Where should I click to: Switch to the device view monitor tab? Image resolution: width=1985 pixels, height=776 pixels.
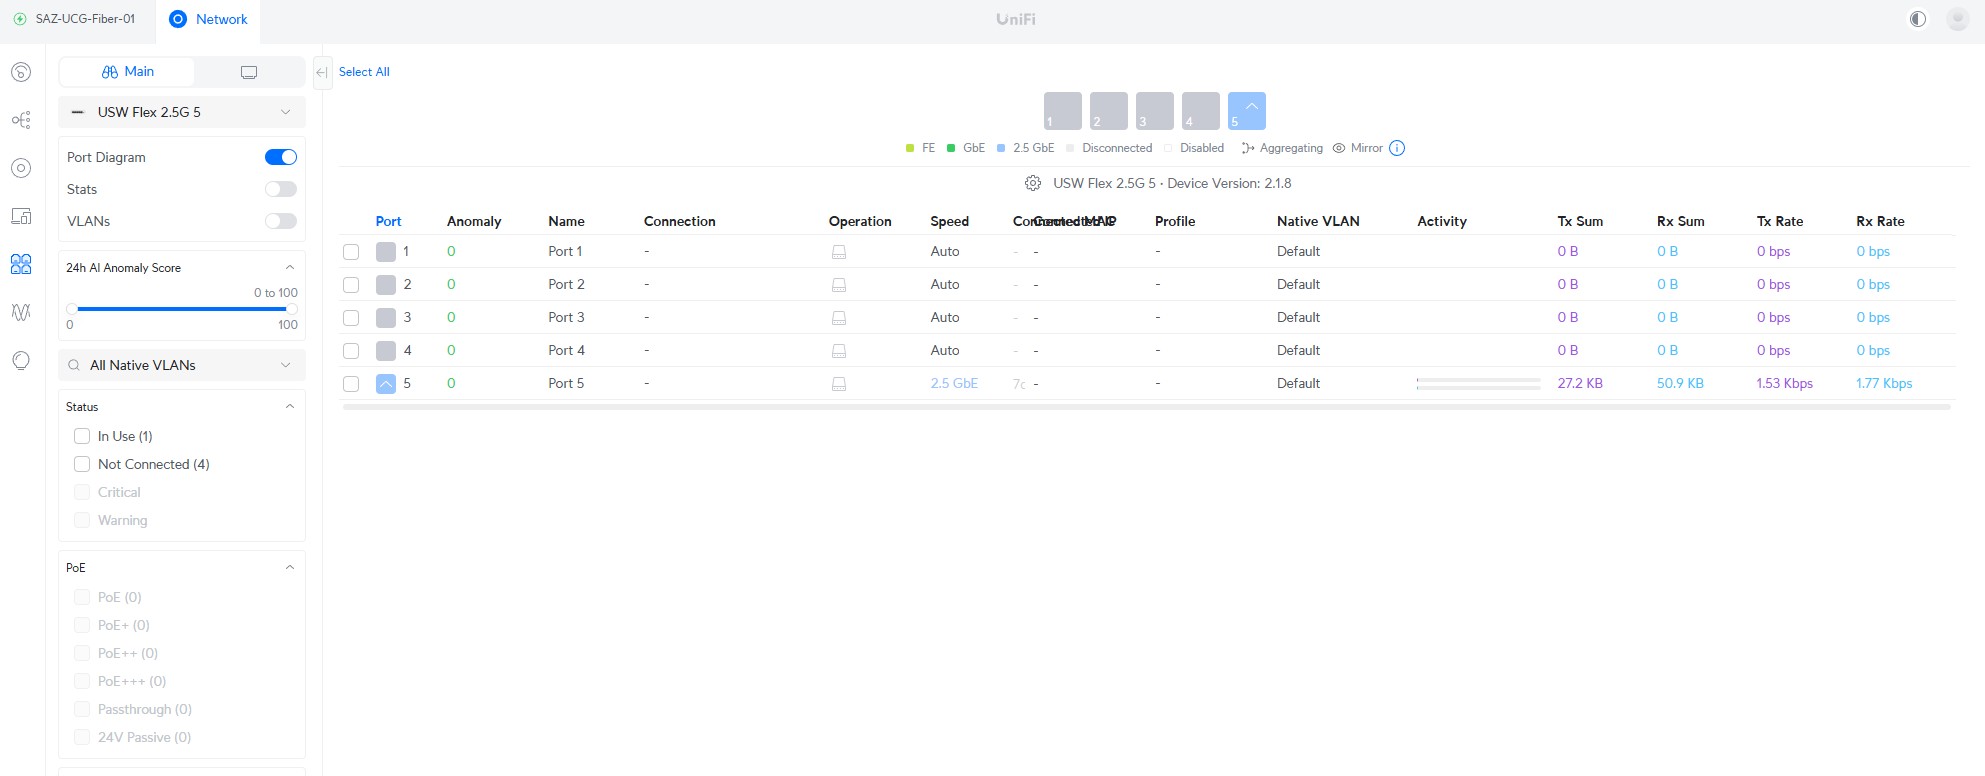[249, 72]
